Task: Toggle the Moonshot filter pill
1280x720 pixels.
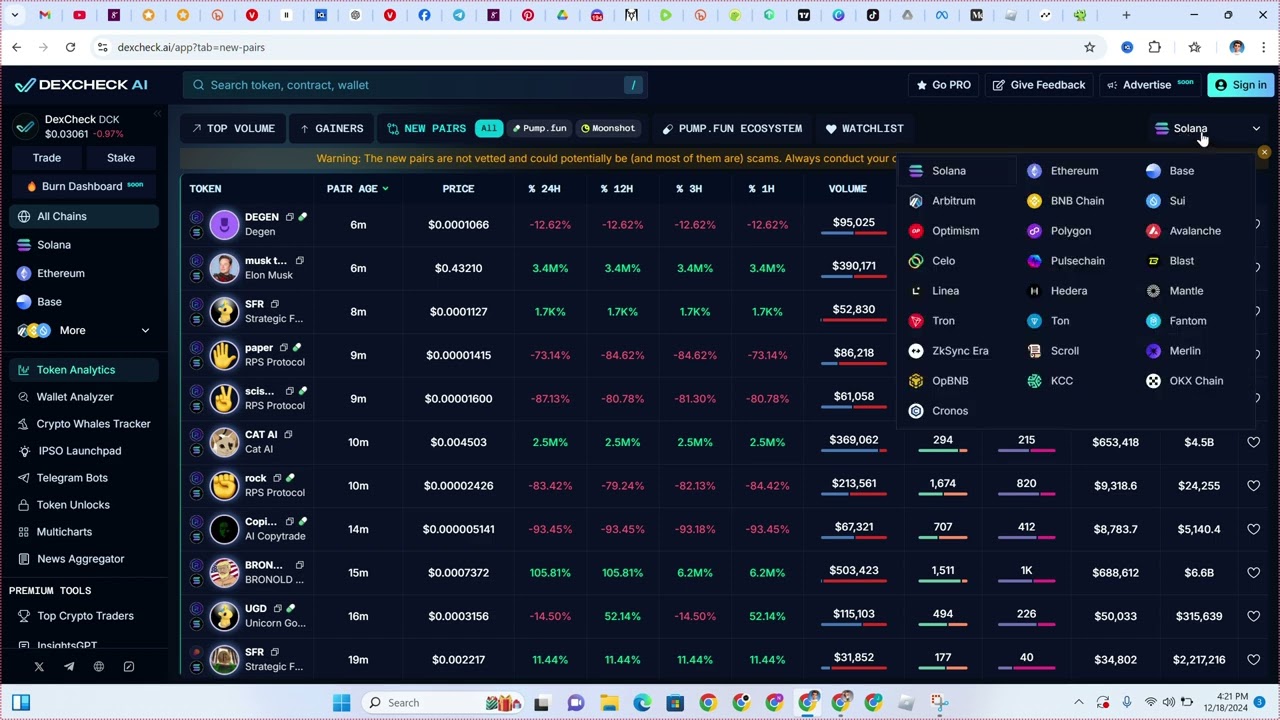Action: pos(608,128)
